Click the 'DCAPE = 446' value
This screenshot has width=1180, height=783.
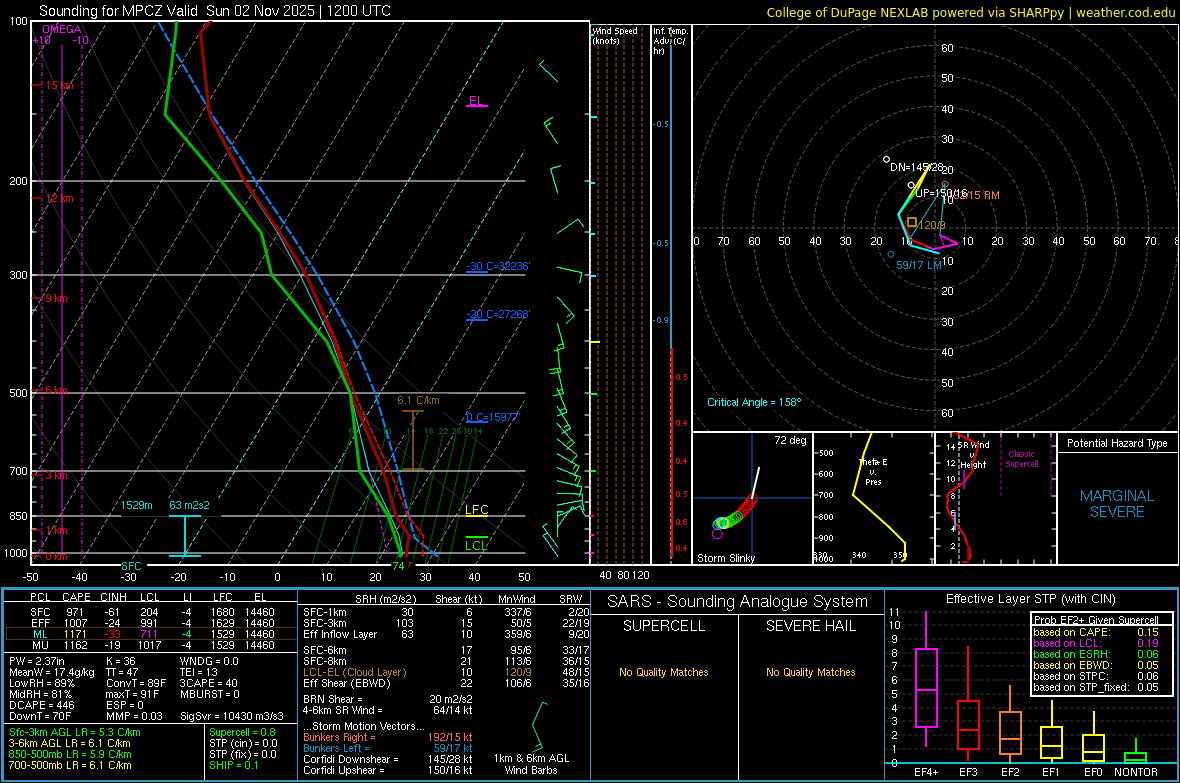(41, 705)
